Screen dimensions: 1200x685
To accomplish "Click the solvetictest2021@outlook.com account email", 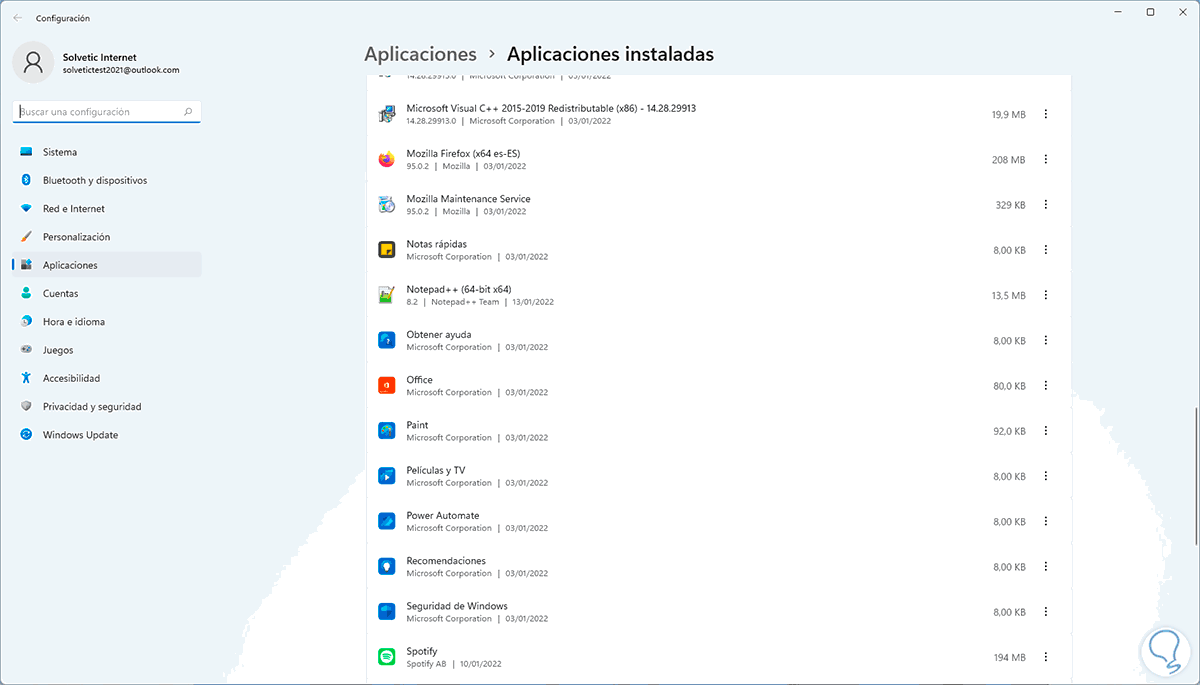I will click(x=121, y=70).
